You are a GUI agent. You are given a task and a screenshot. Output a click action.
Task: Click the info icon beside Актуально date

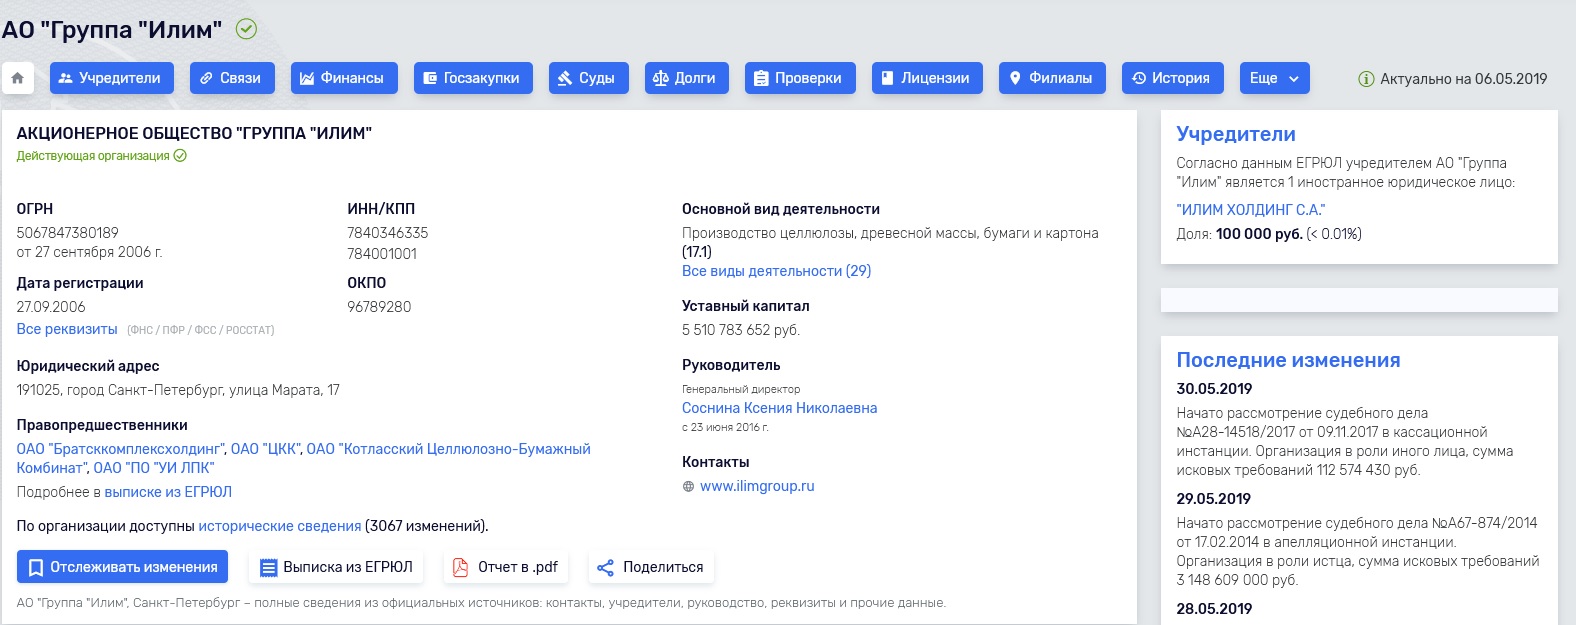(x=1366, y=79)
